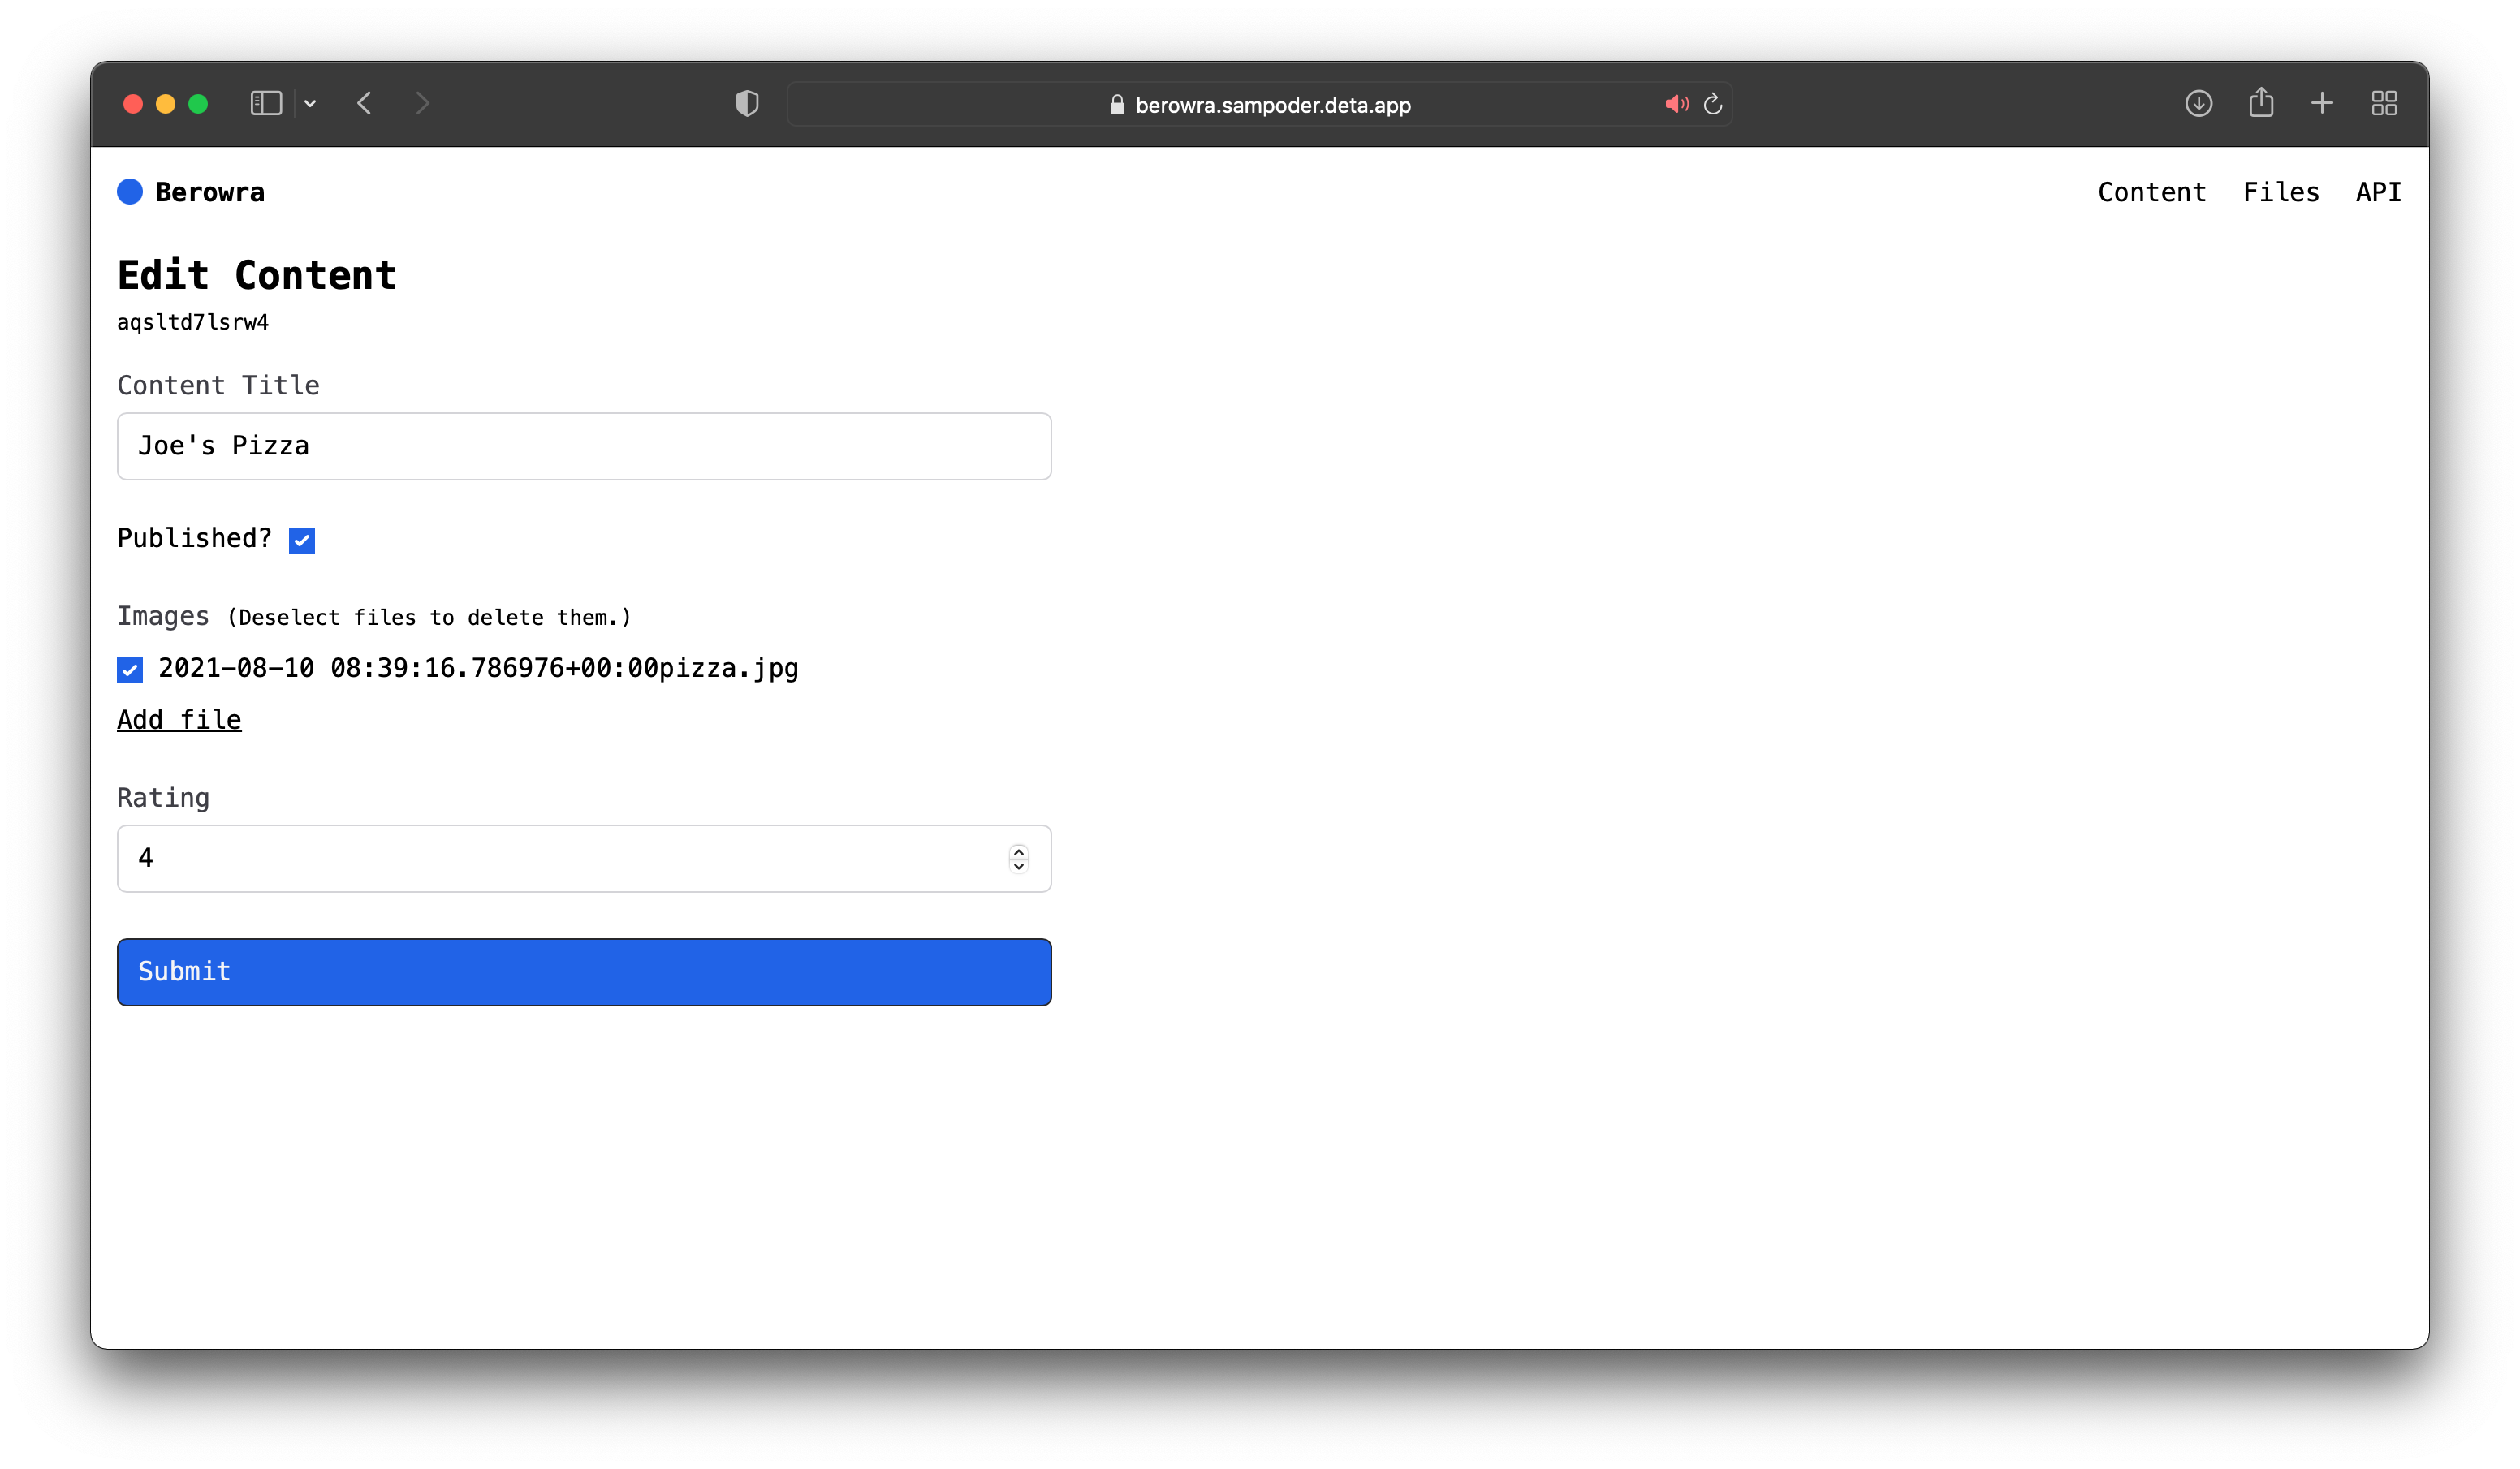Toggle the Safari sidebar icon
The height and width of the screenshot is (1469, 2520).
[266, 104]
